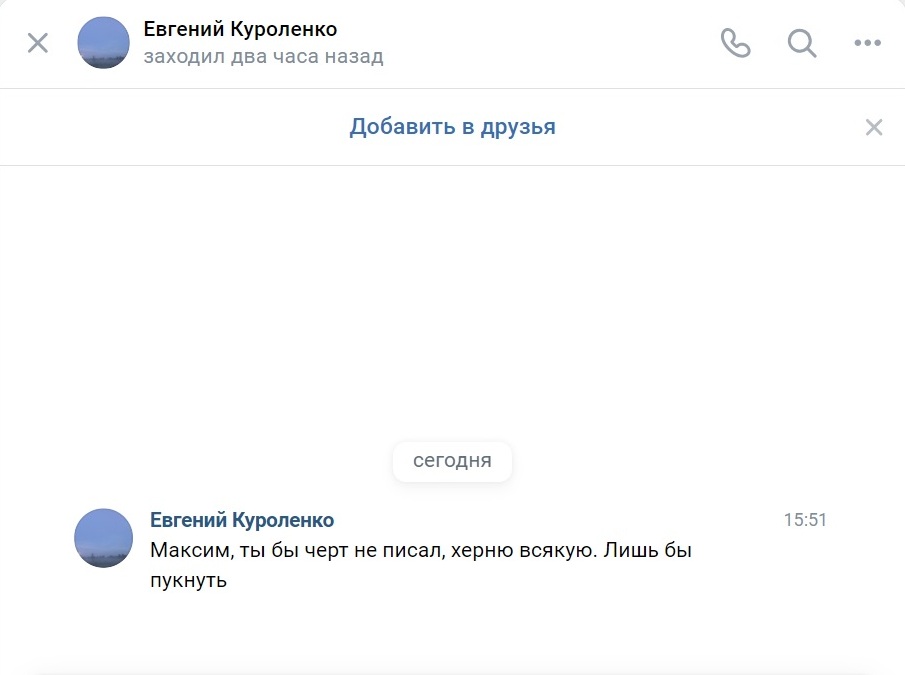The image size is (905, 675).
Task: Click the Добавить в друзья link
Action: click(452, 127)
